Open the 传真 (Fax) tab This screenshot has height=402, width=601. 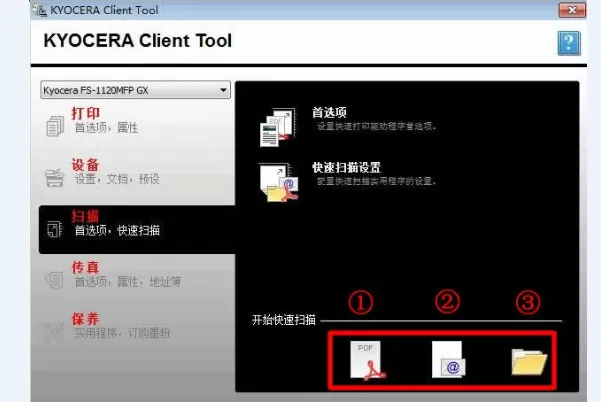(x=86, y=268)
